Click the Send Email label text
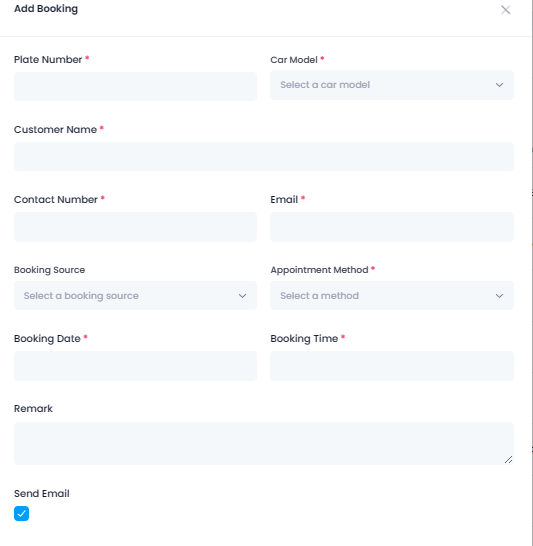This screenshot has height=546, width=533. point(42,493)
